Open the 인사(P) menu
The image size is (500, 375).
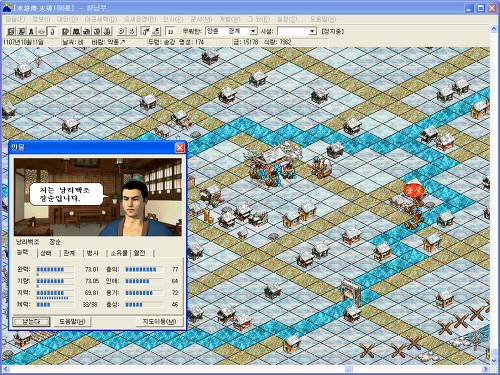point(173,19)
